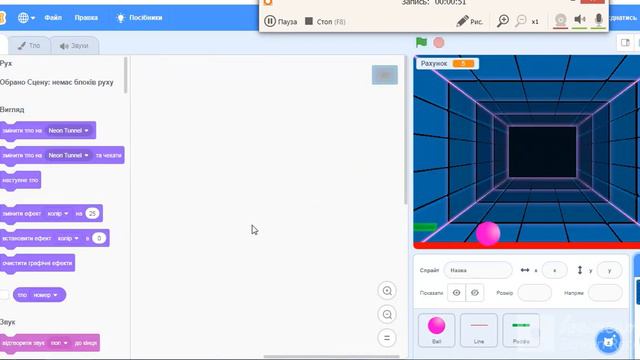Screen dimensions: 640x360
Task: Select the recorder pencil draw tool
Action: [x=469, y=21]
